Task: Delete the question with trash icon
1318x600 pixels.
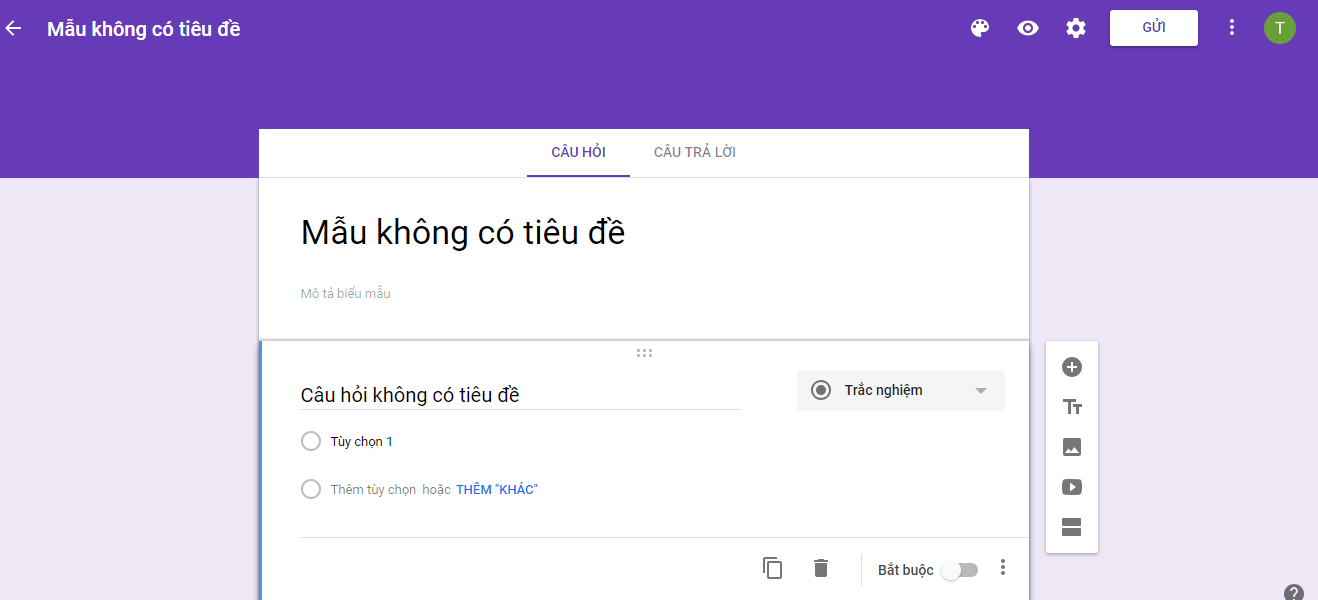Action: pos(821,568)
